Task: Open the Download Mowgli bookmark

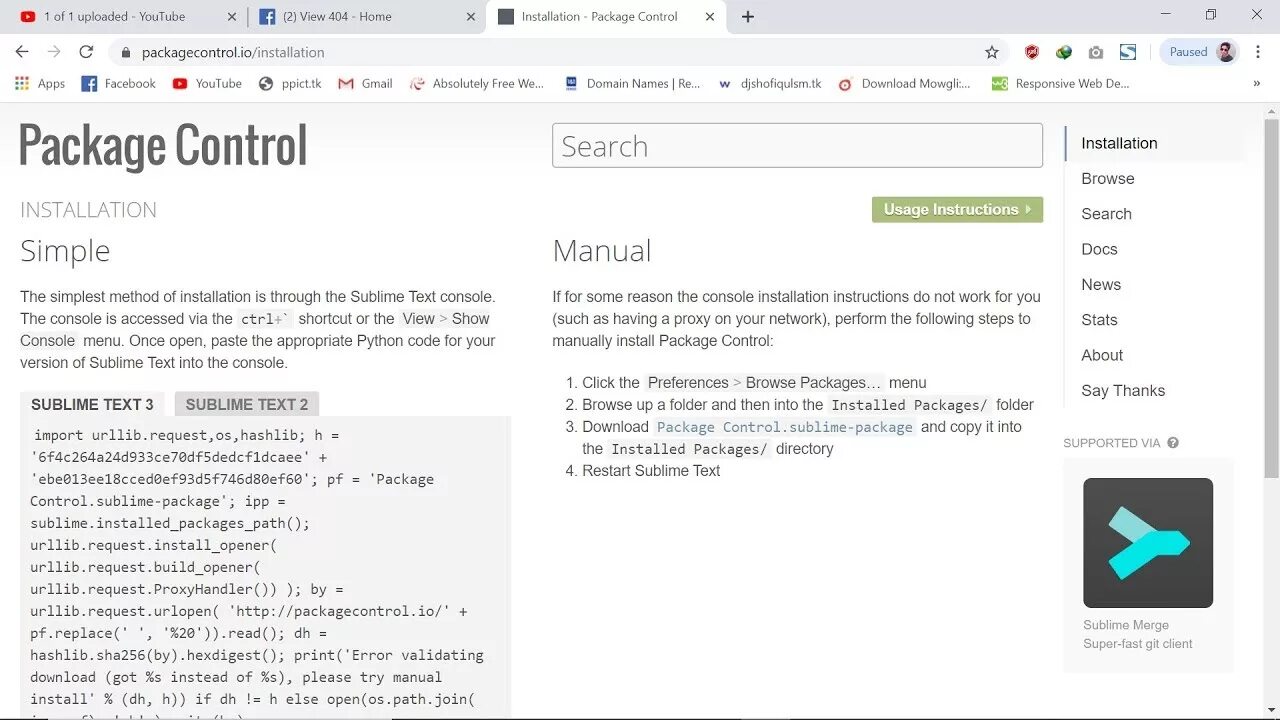Action: (904, 84)
